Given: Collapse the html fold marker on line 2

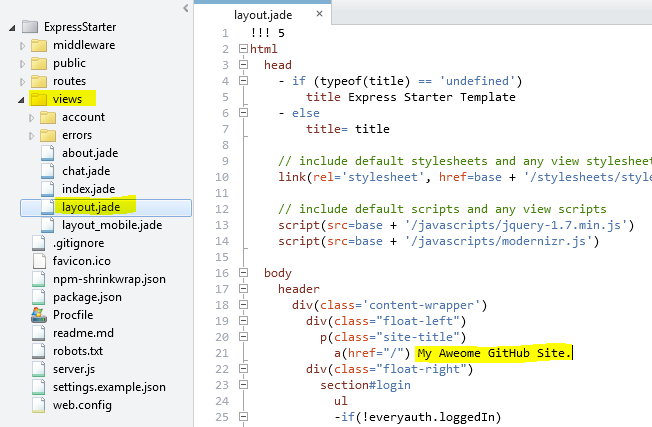Looking at the screenshot, I should (x=244, y=49).
